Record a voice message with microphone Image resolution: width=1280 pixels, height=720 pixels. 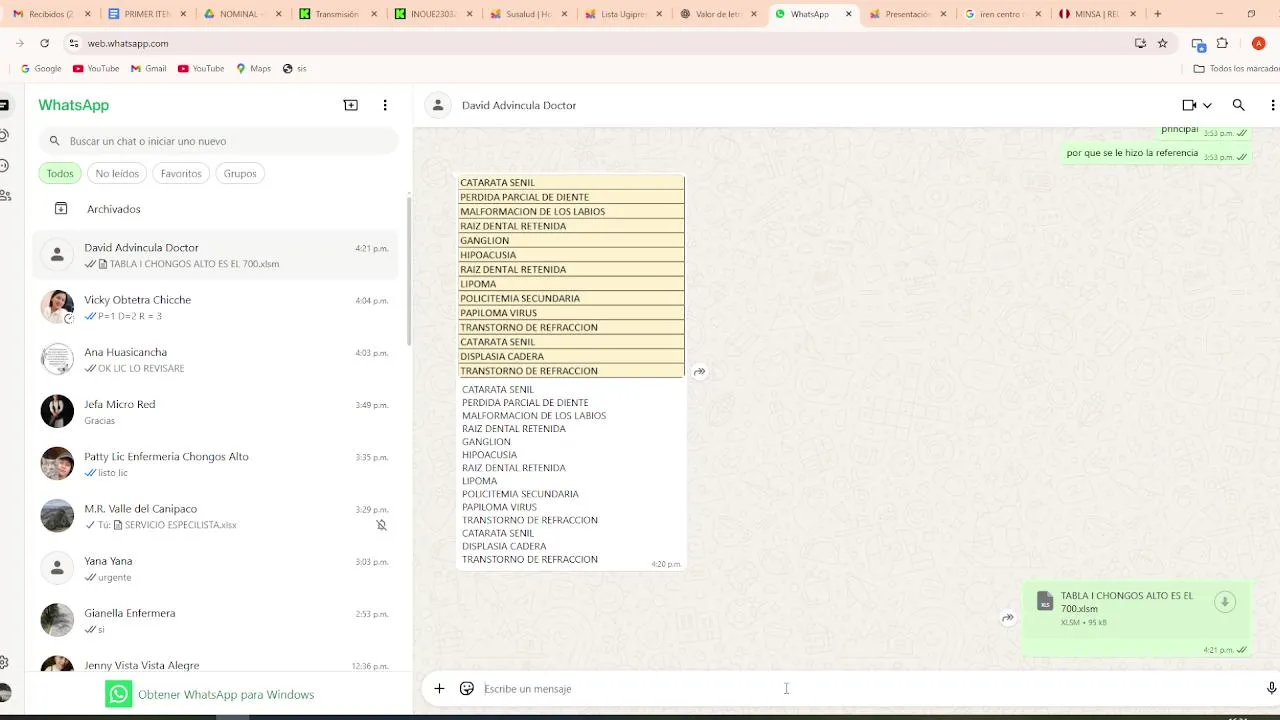(x=1271, y=688)
